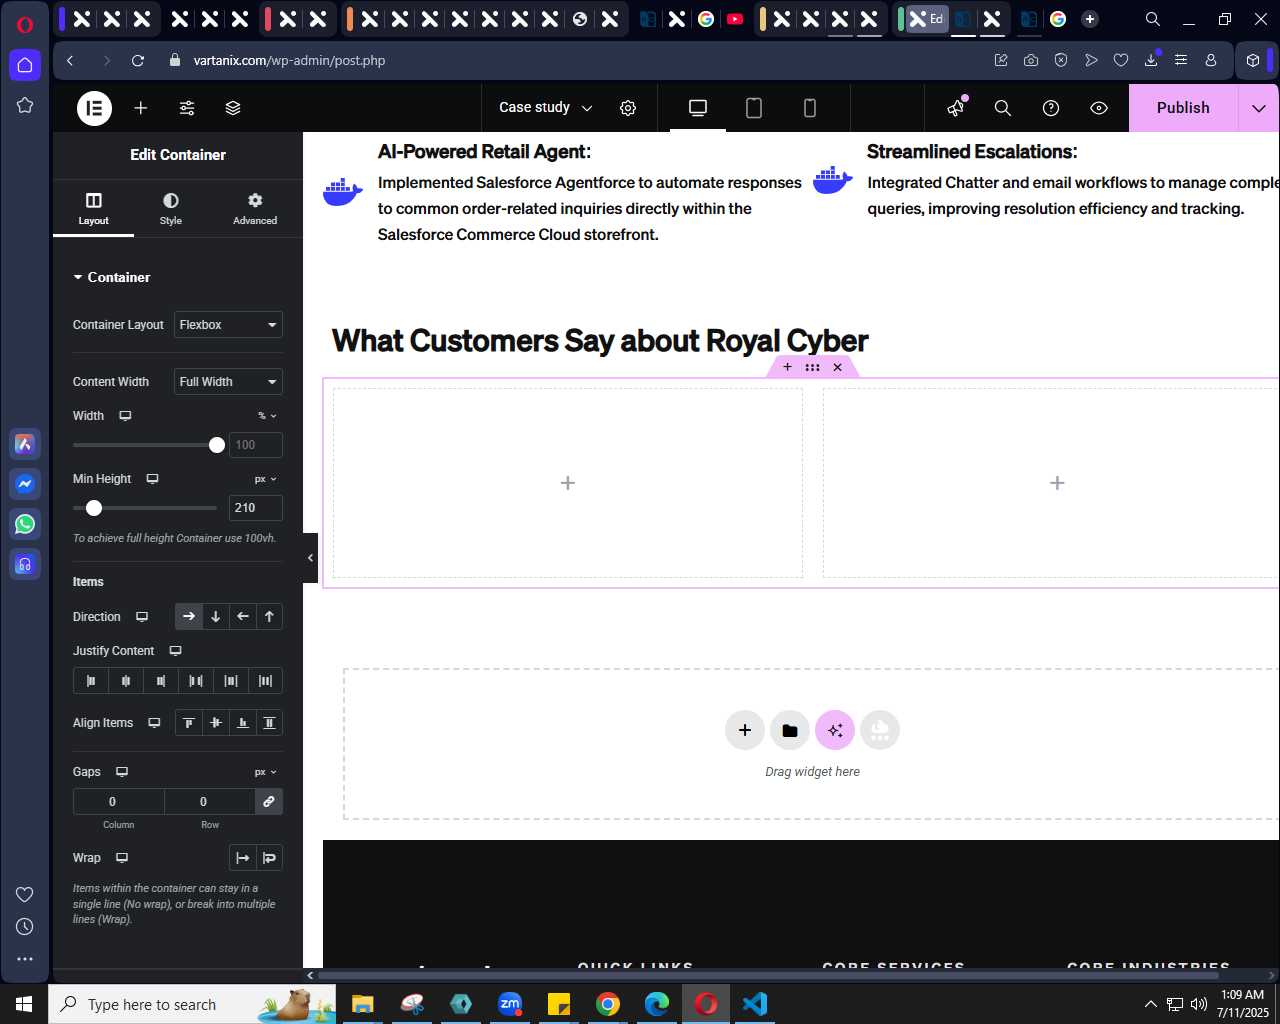
Task: Change Gaps px unit selector
Action: (x=265, y=772)
